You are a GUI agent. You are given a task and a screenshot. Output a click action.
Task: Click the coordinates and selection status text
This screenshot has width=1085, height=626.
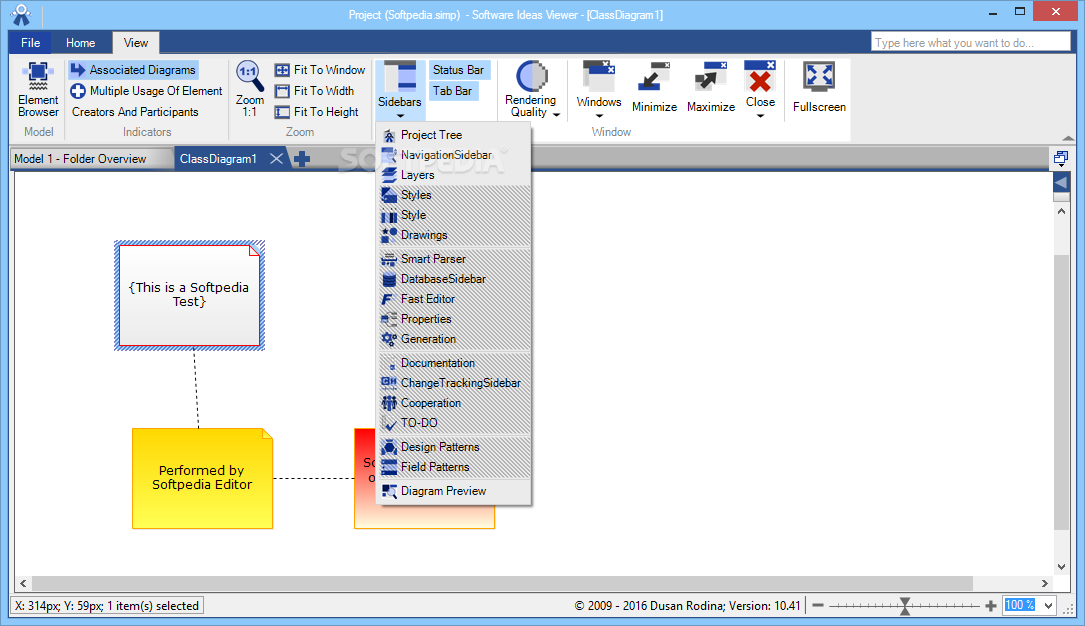(107, 606)
